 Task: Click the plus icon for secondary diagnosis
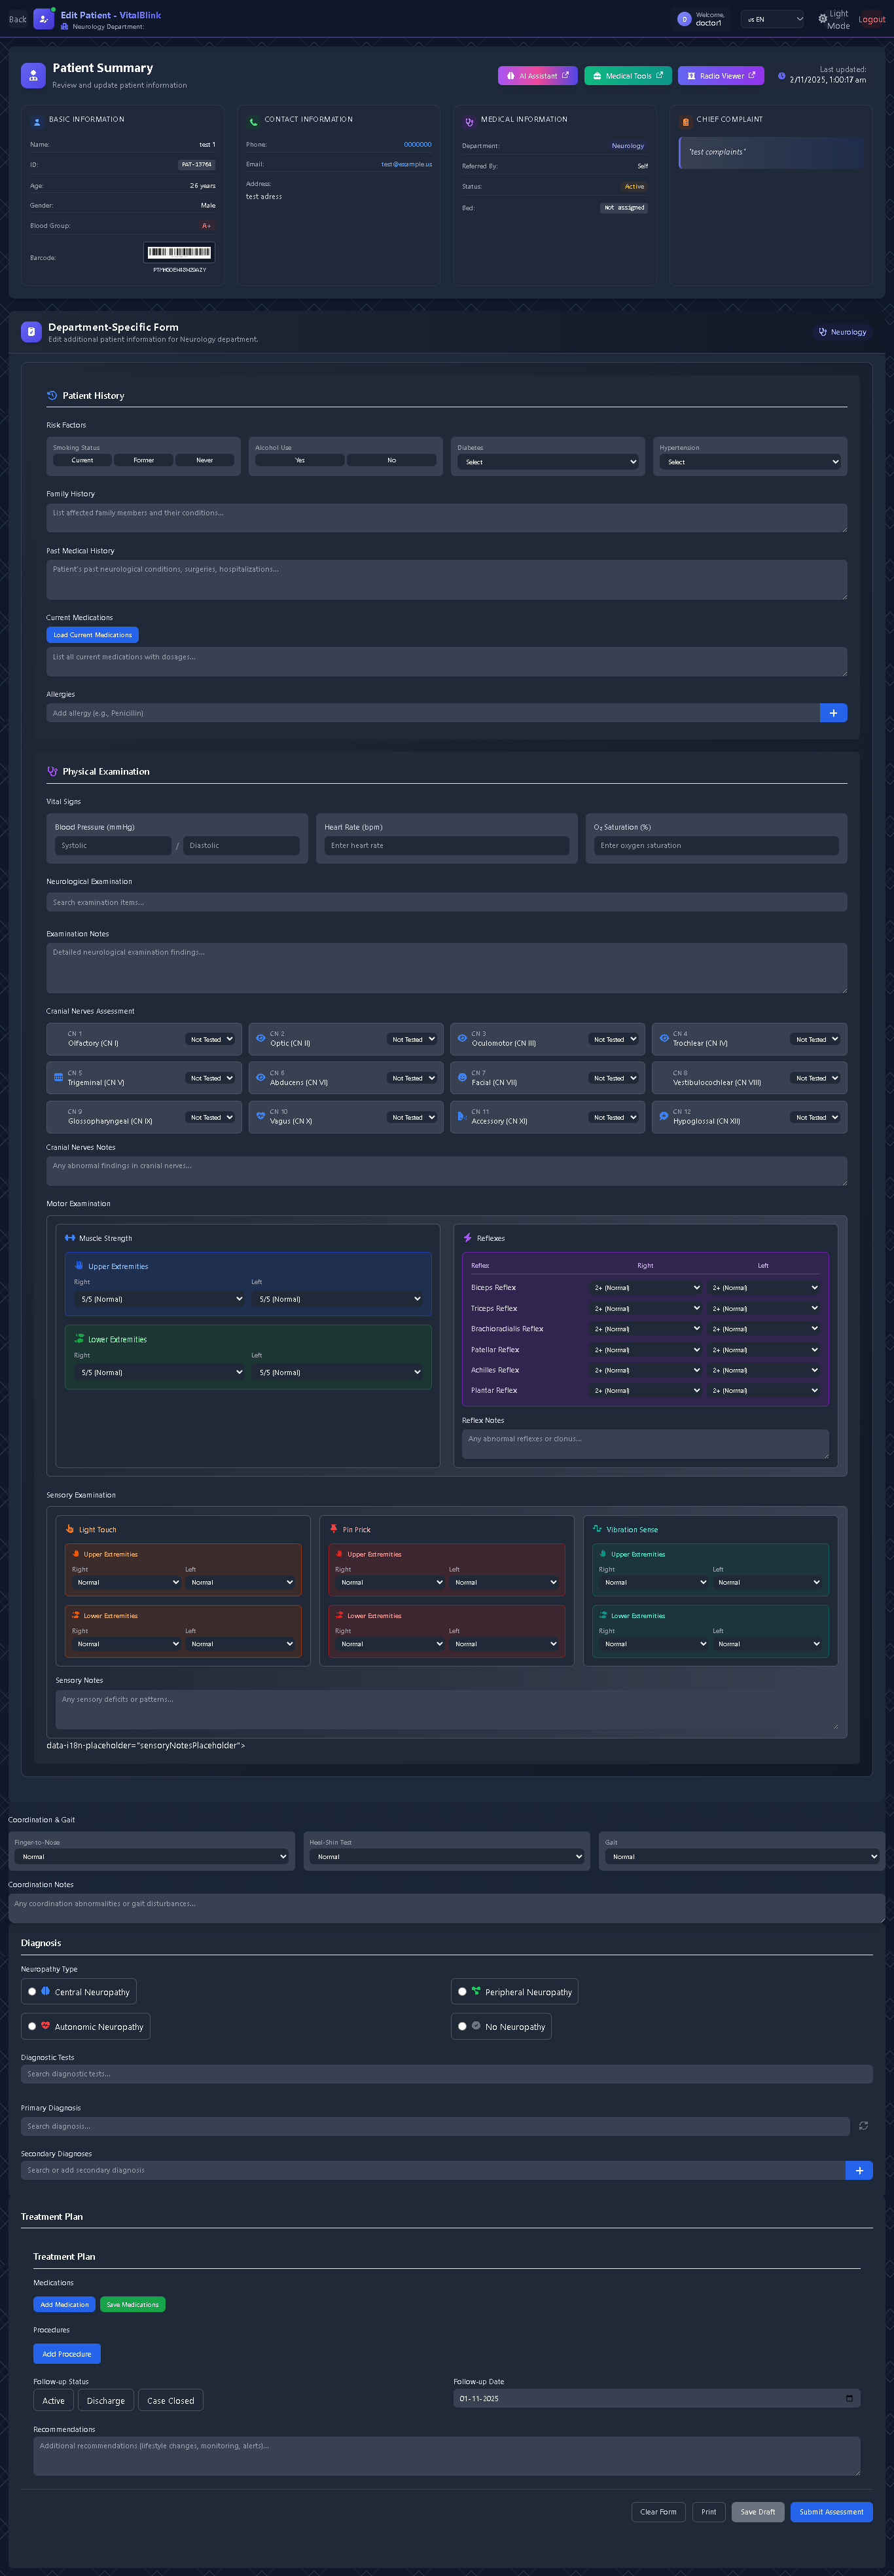(858, 2170)
